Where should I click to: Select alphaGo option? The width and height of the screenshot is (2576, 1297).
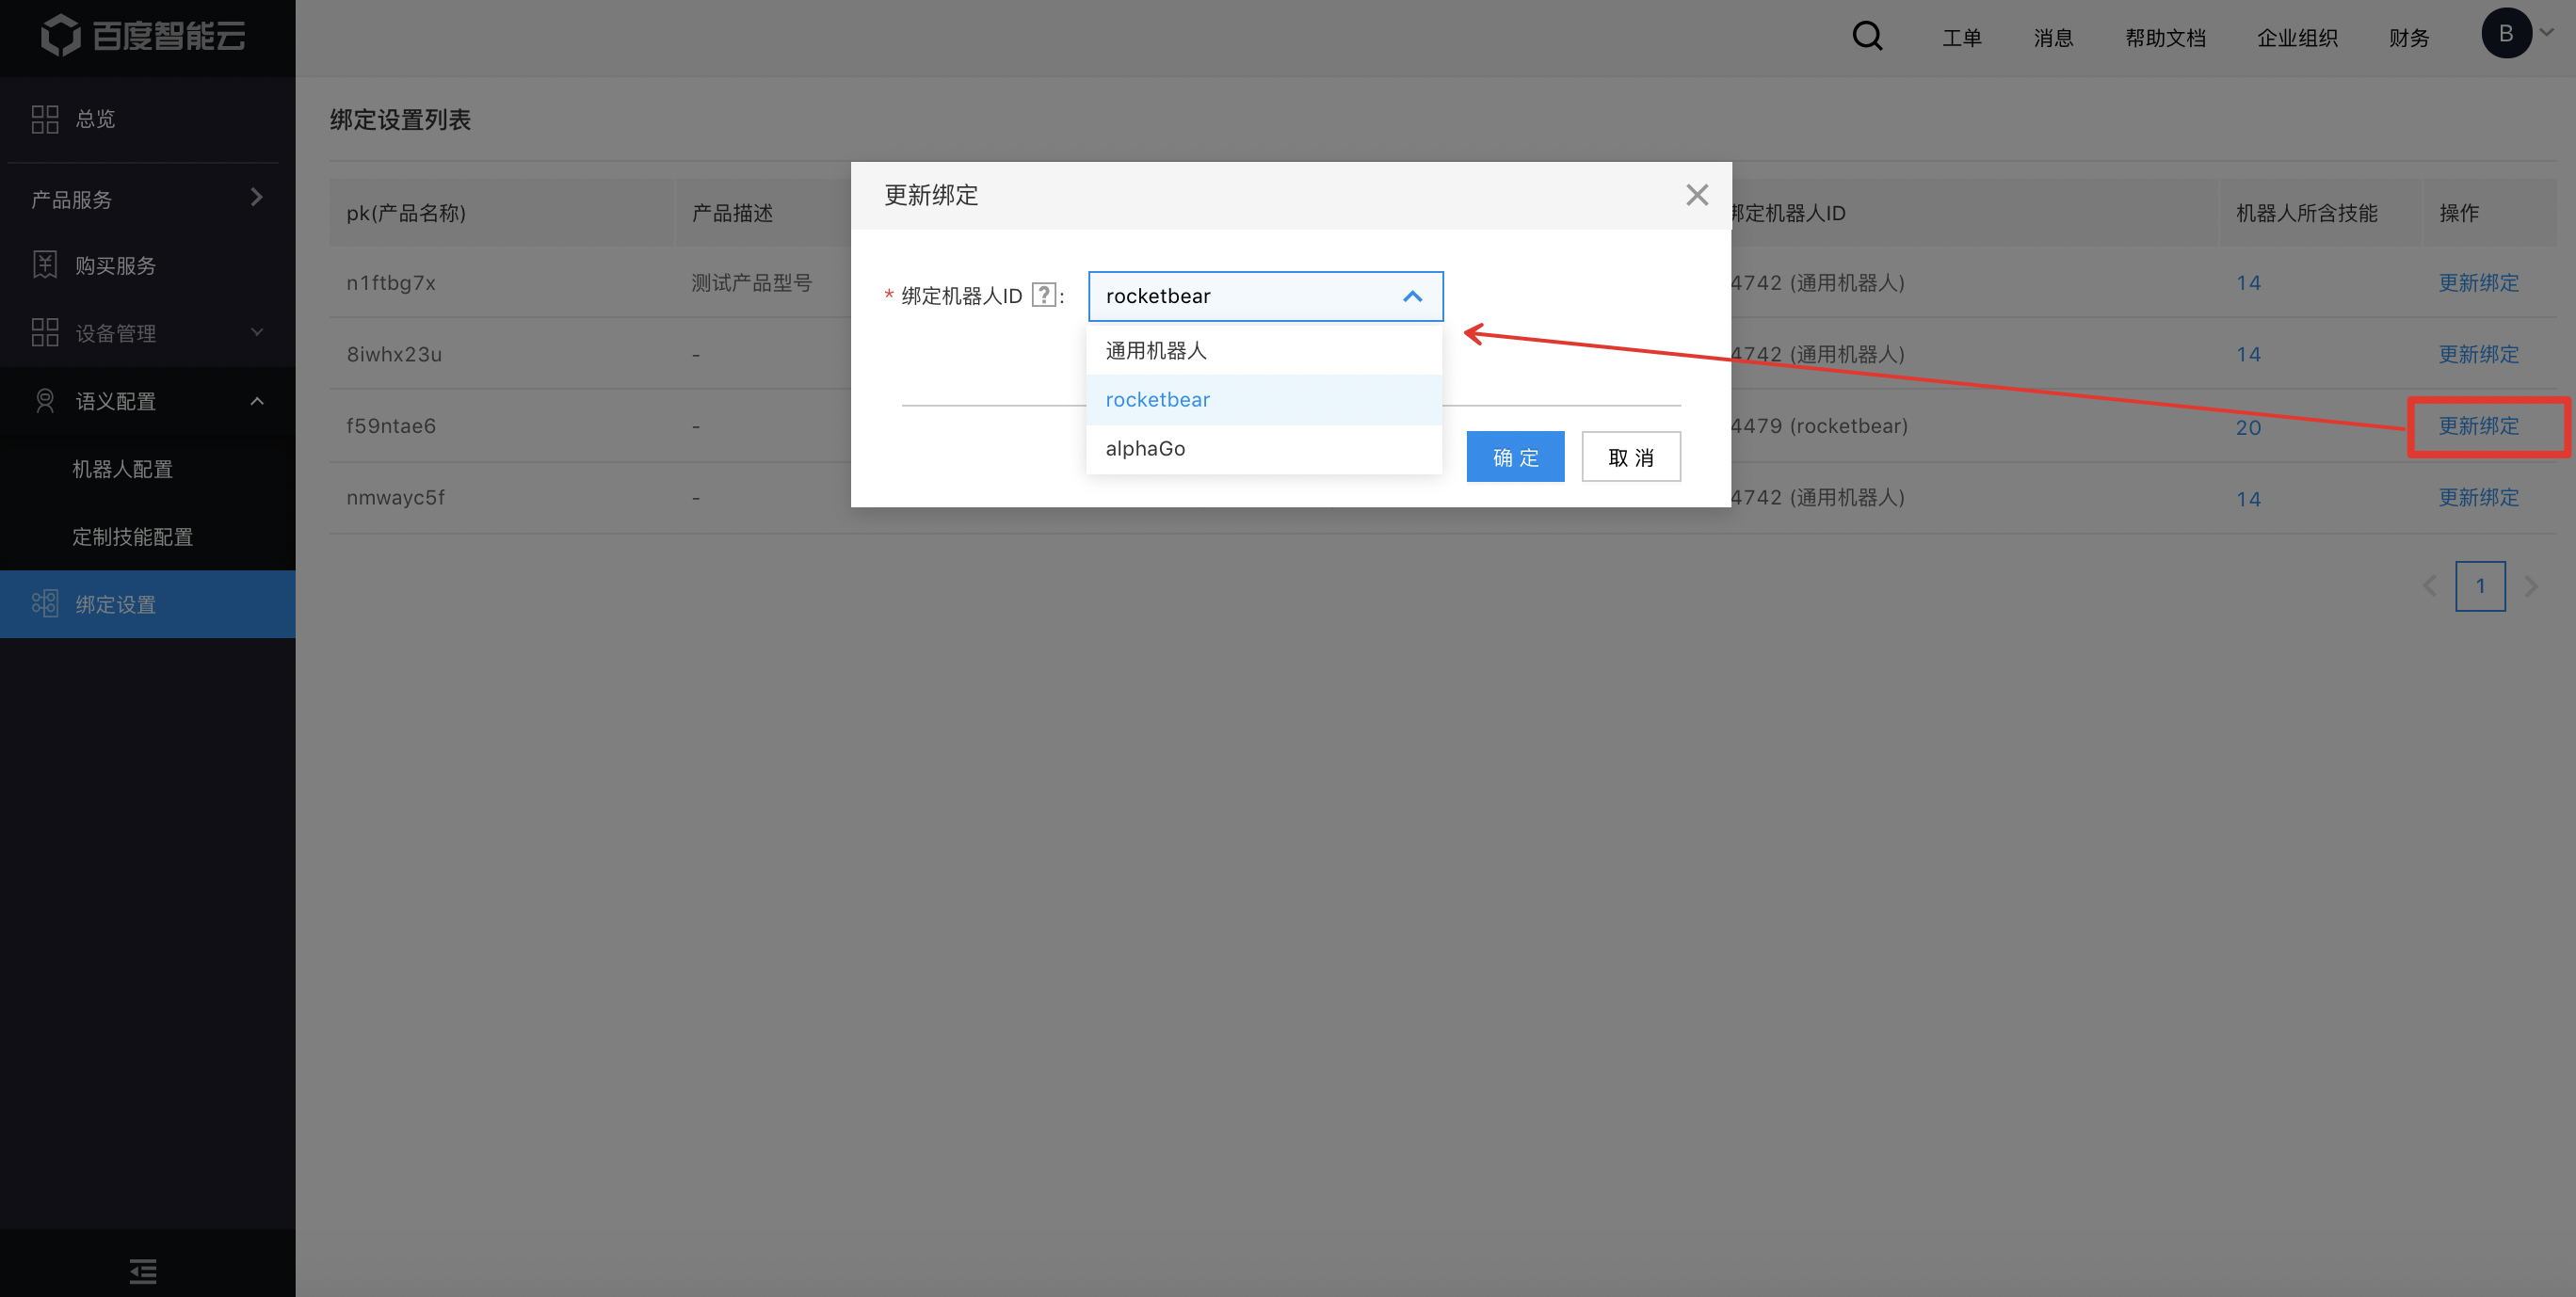pos(1264,448)
